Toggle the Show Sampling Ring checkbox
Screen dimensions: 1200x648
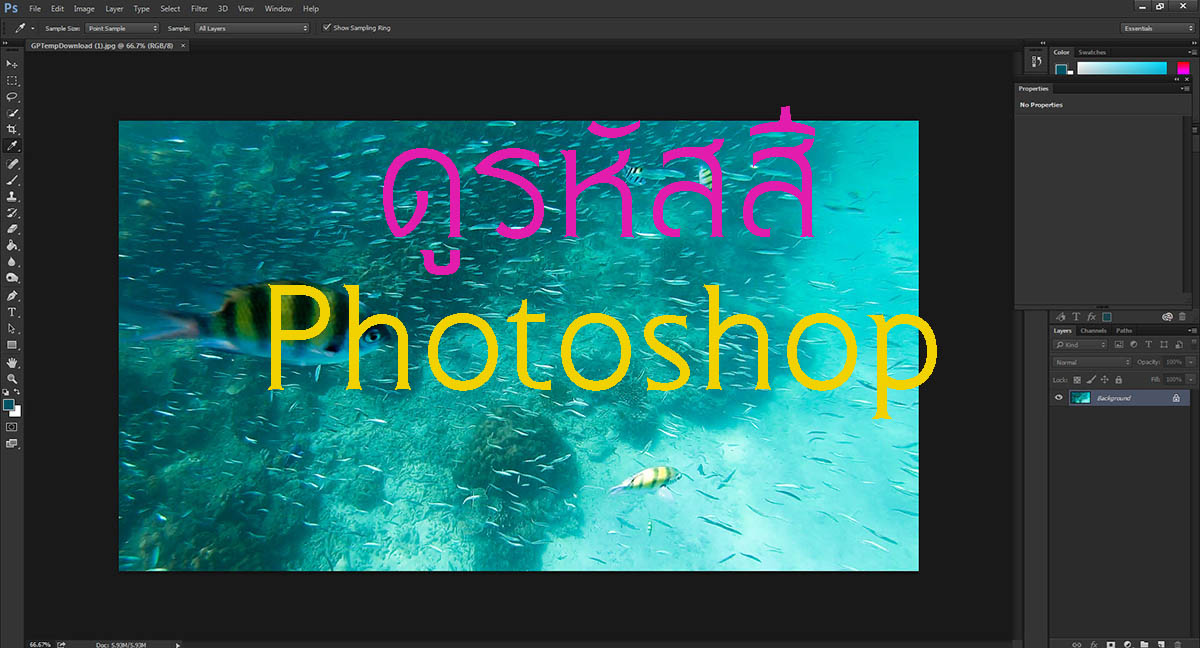click(x=327, y=28)
